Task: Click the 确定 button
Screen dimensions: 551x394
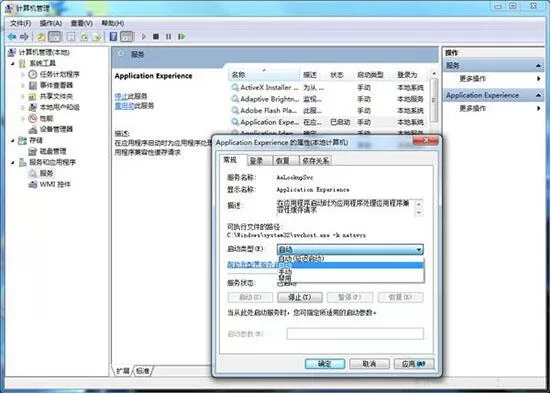Action: pyautogui.click(x=325, y=364)
